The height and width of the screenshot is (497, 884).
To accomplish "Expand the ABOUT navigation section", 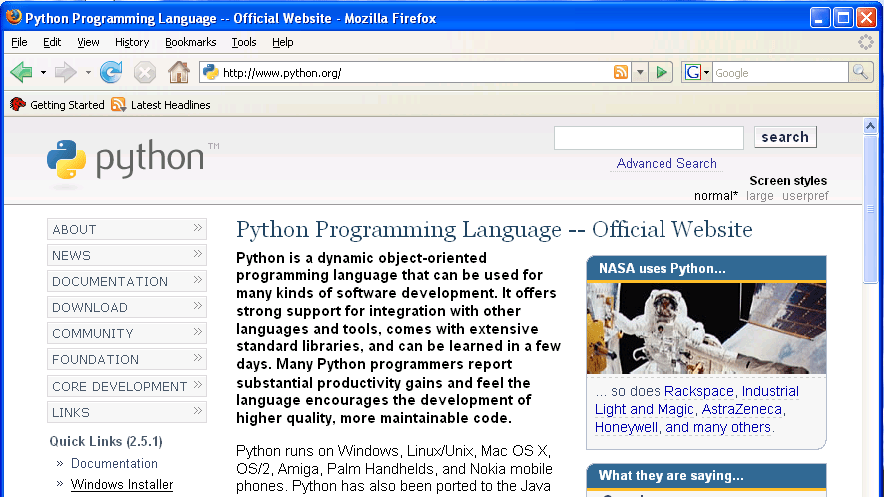I will 127,229.
